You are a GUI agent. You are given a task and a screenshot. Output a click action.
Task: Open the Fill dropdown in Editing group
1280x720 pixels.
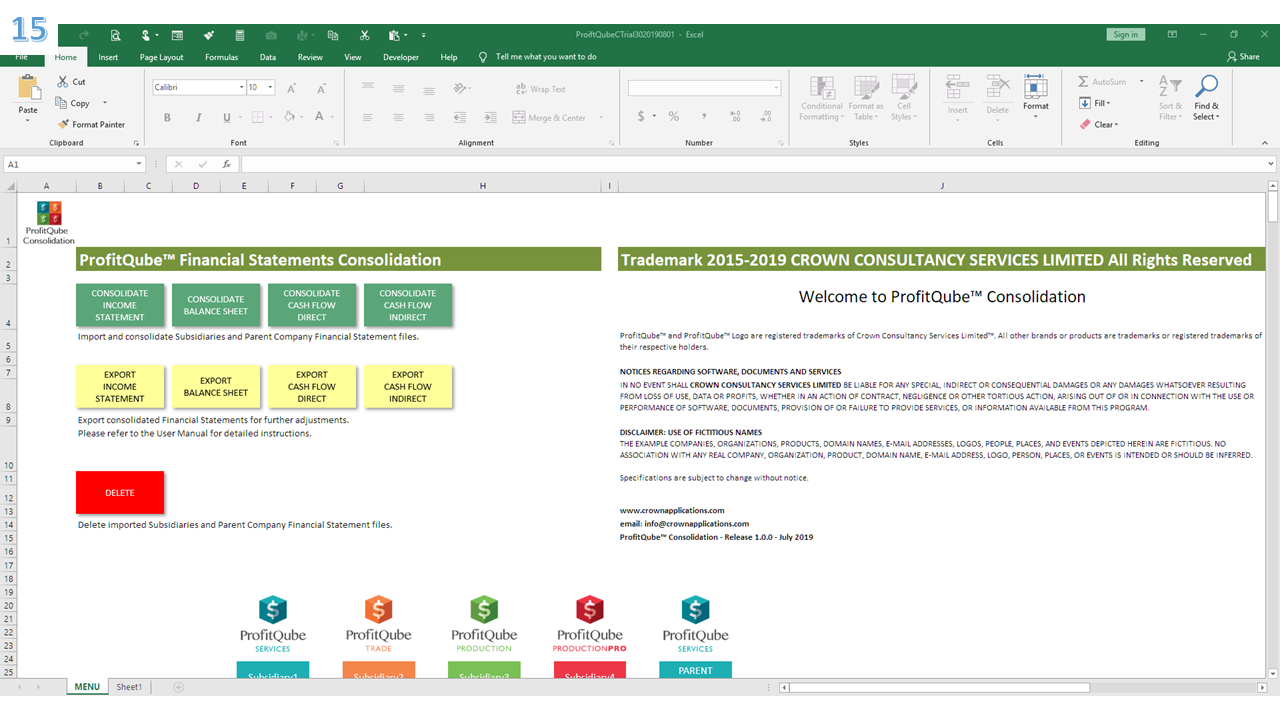pos(1095,103)
